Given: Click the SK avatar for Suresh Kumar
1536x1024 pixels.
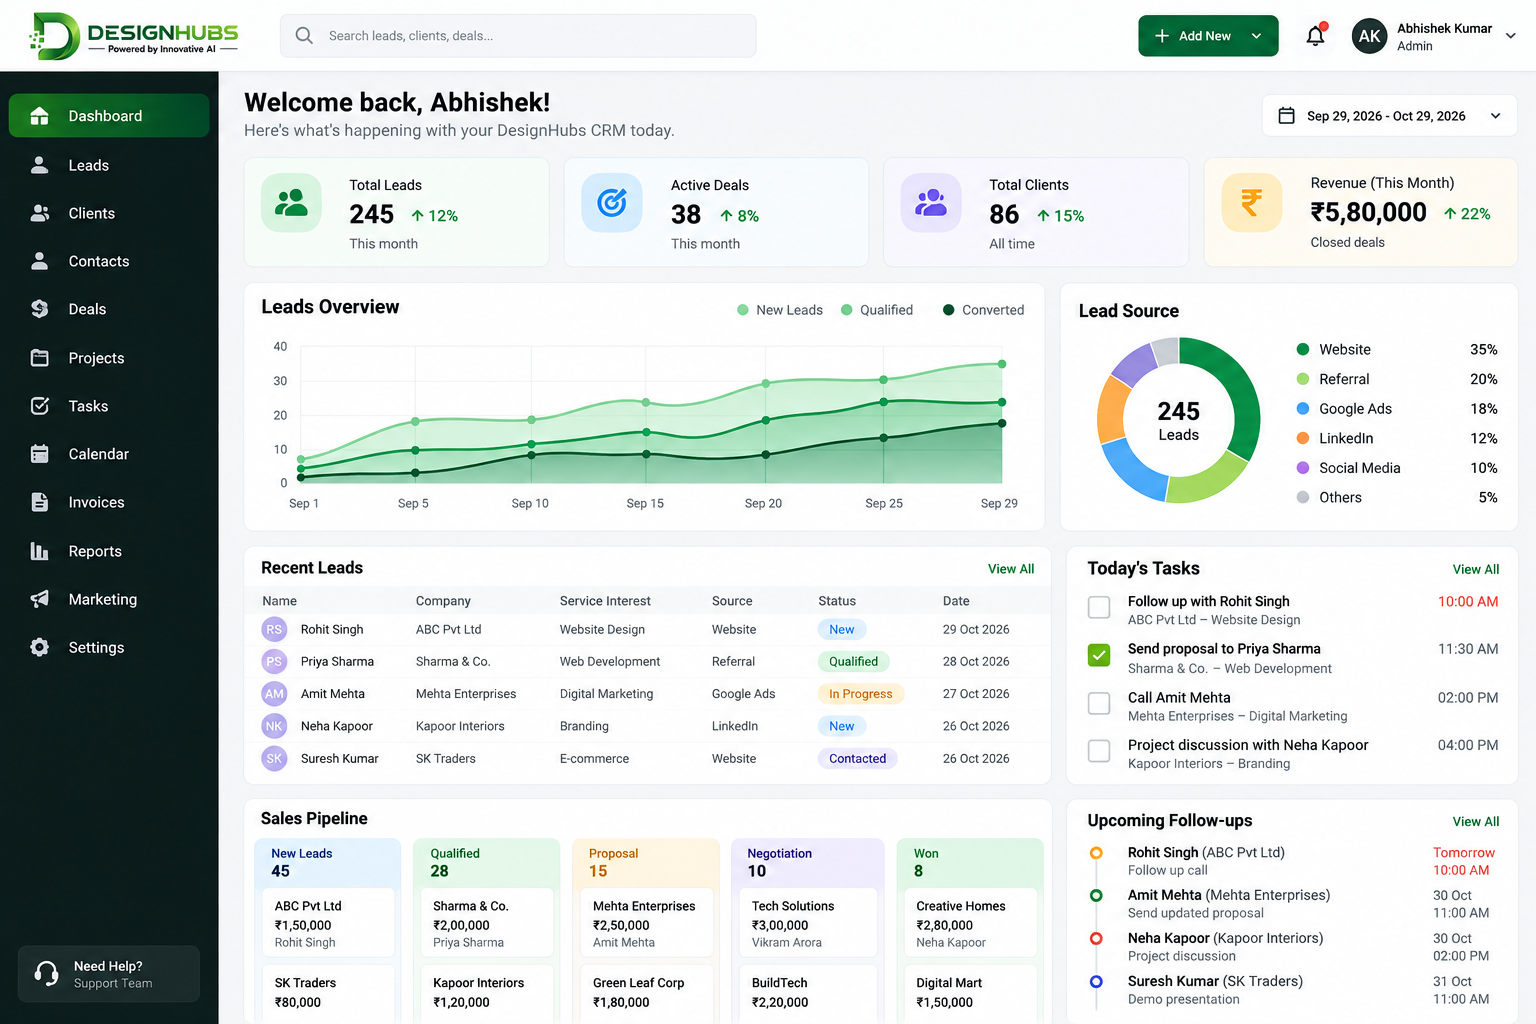Looking at the screenshot, I should [x=274, y=759].
